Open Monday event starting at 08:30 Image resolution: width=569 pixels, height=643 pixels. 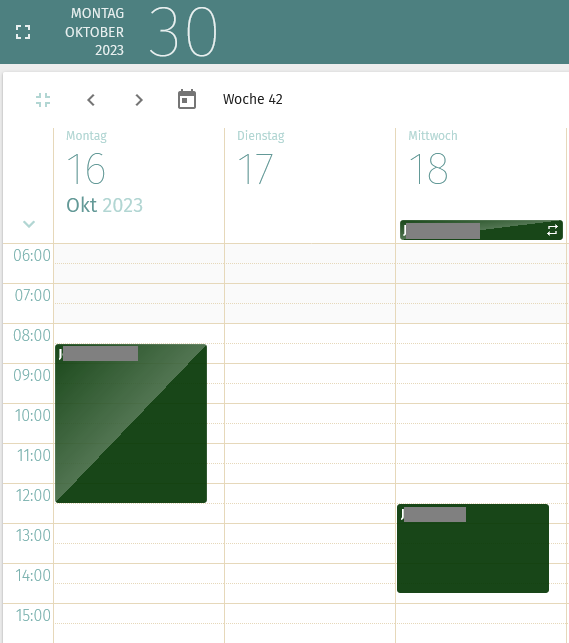(131, 423)
